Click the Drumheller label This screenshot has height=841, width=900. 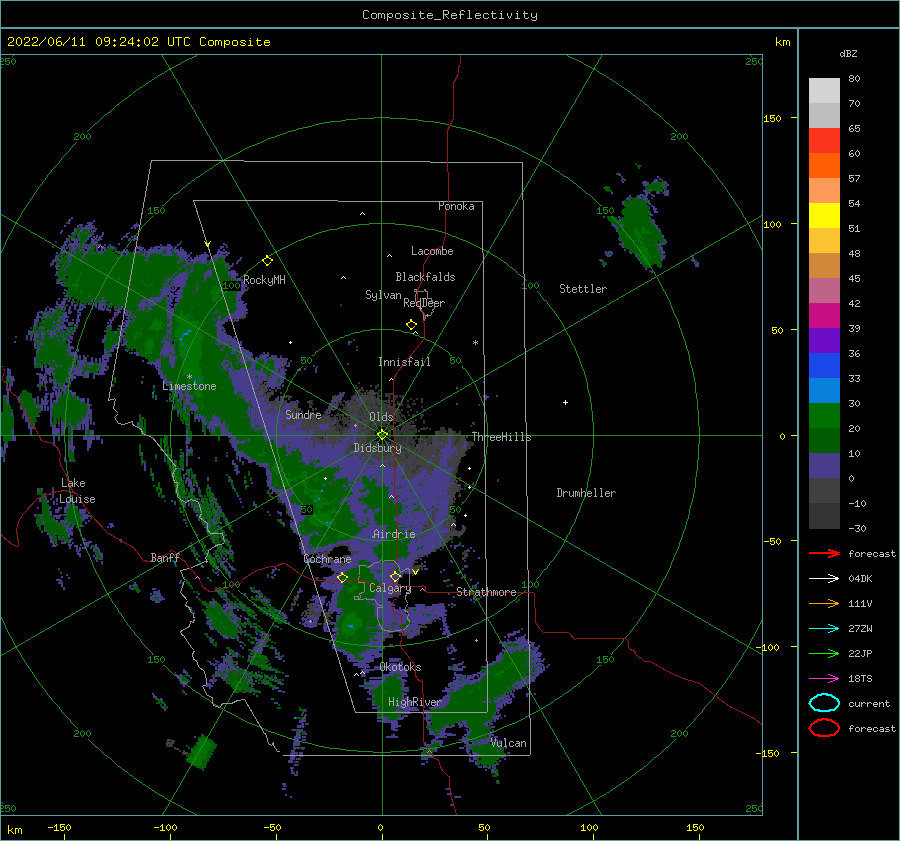(x=586, y=493)
